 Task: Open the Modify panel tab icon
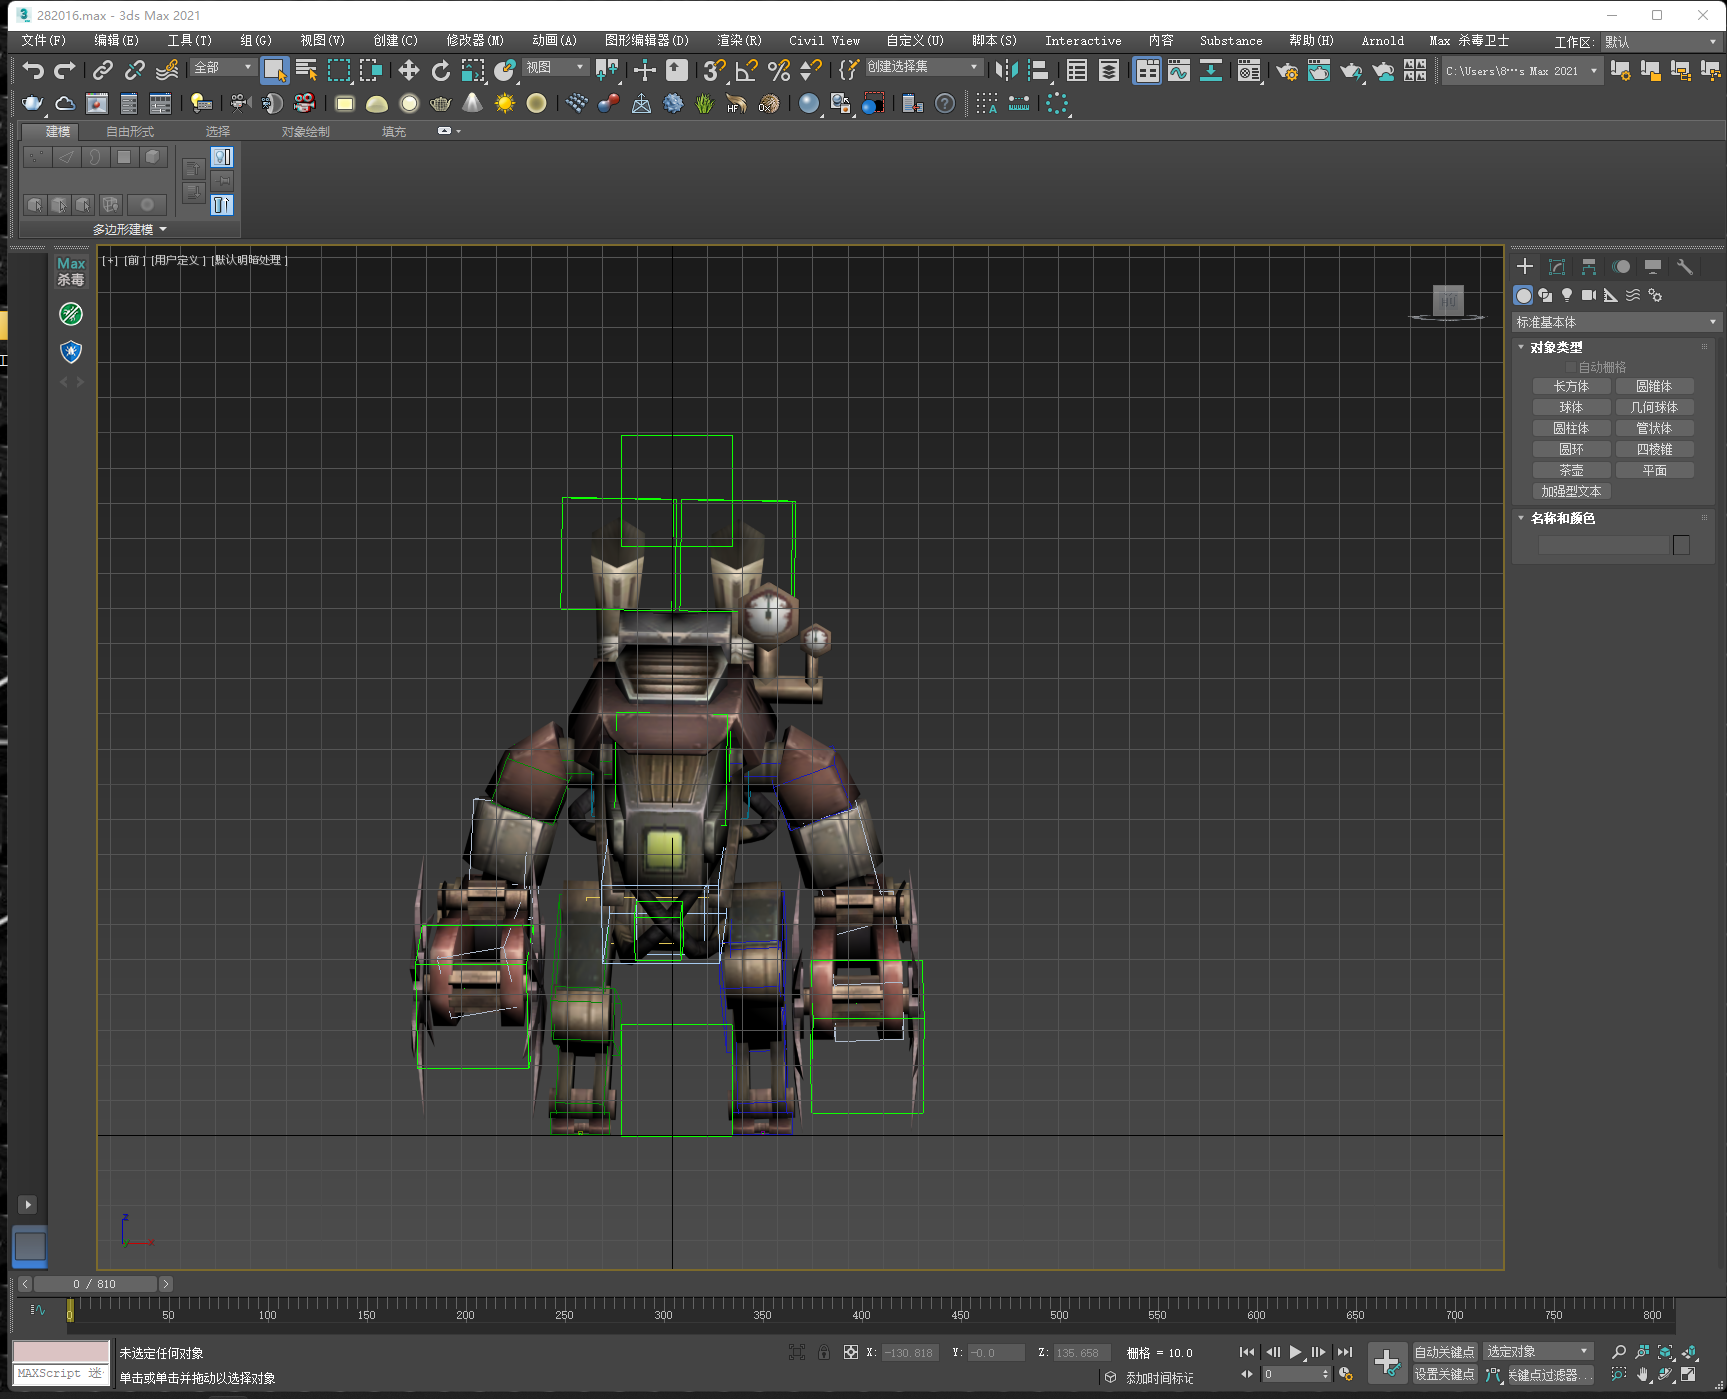1557,266
